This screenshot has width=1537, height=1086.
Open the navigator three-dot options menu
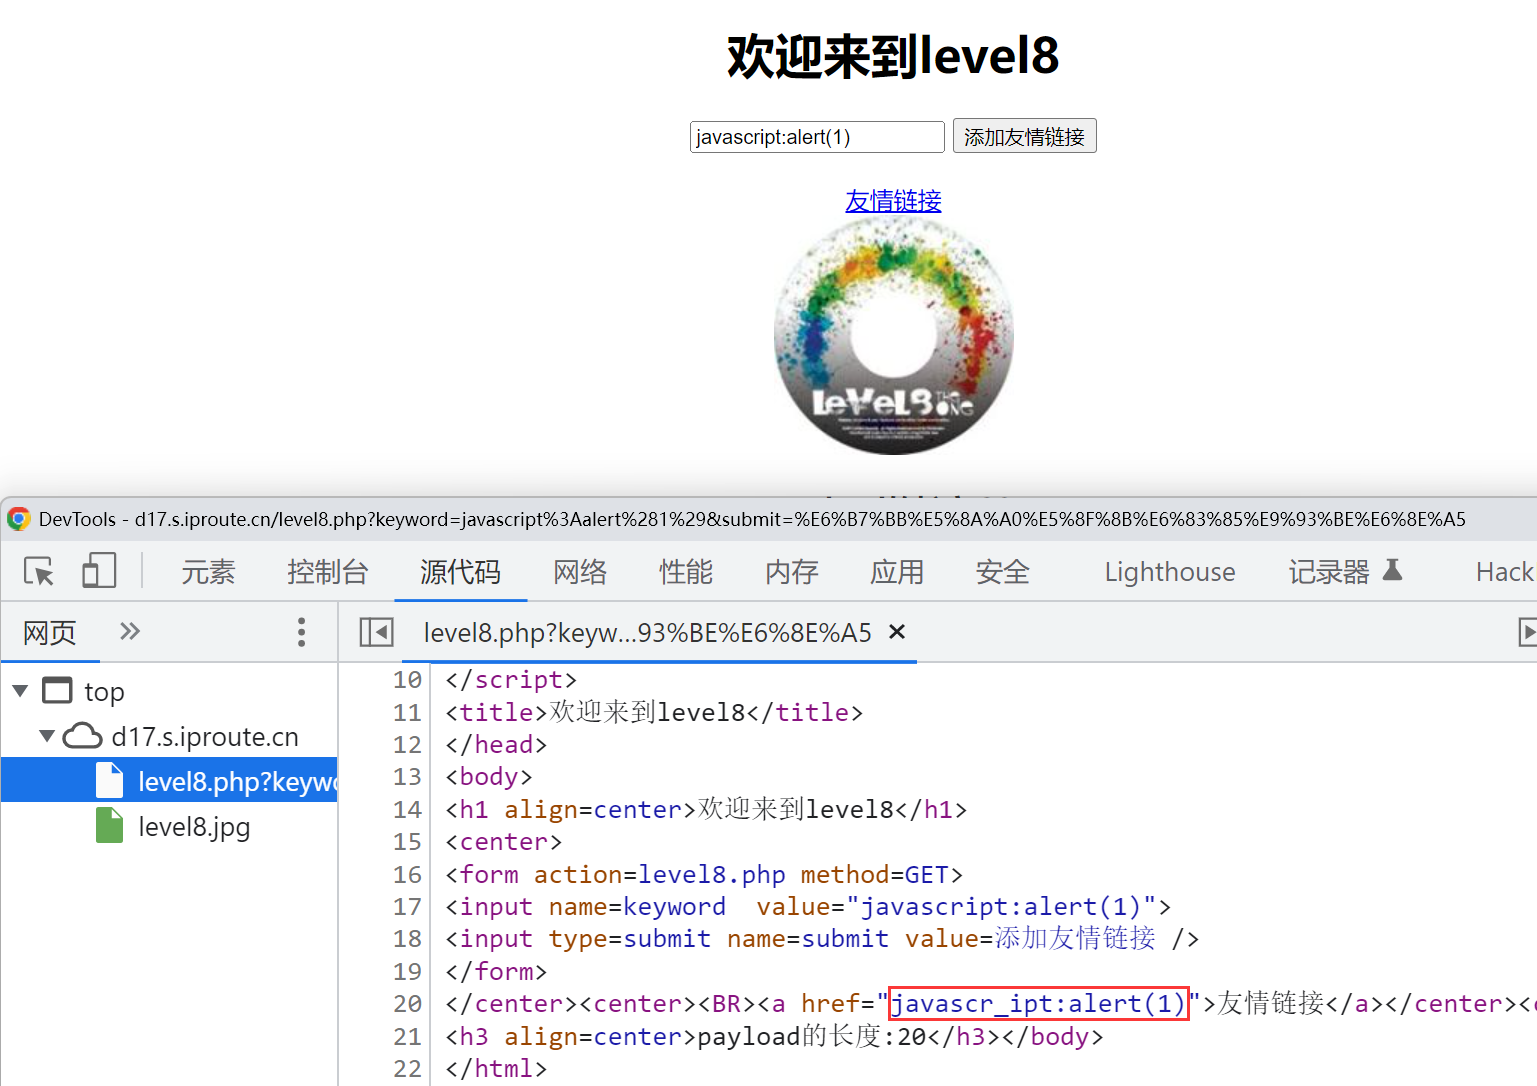click(301, 632)
